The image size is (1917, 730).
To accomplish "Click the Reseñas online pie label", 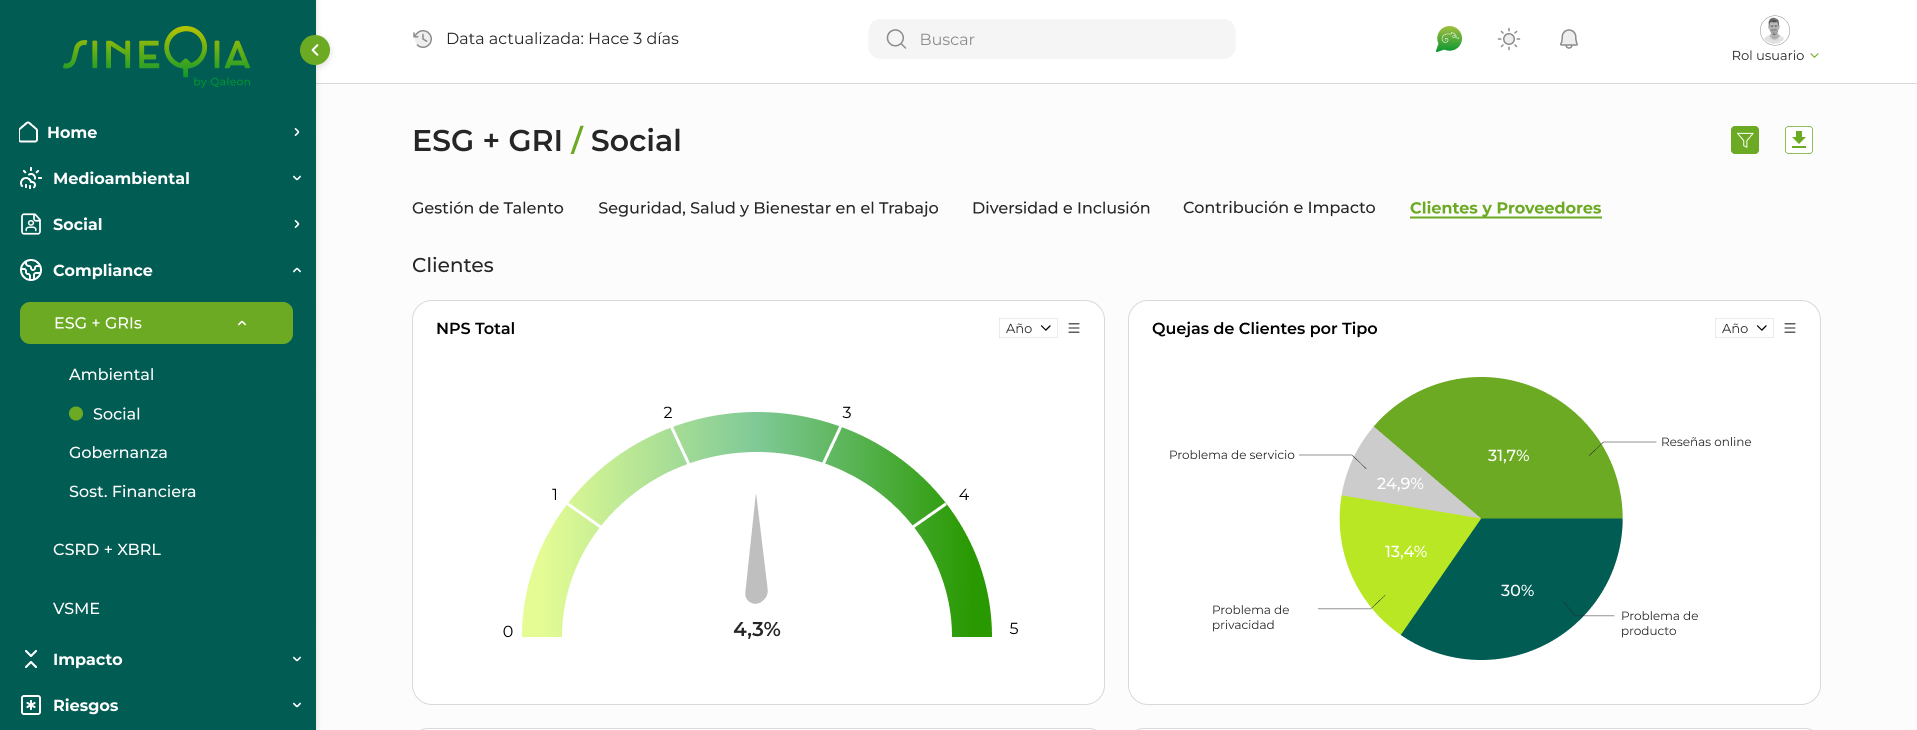I will tap(1706, 442).
